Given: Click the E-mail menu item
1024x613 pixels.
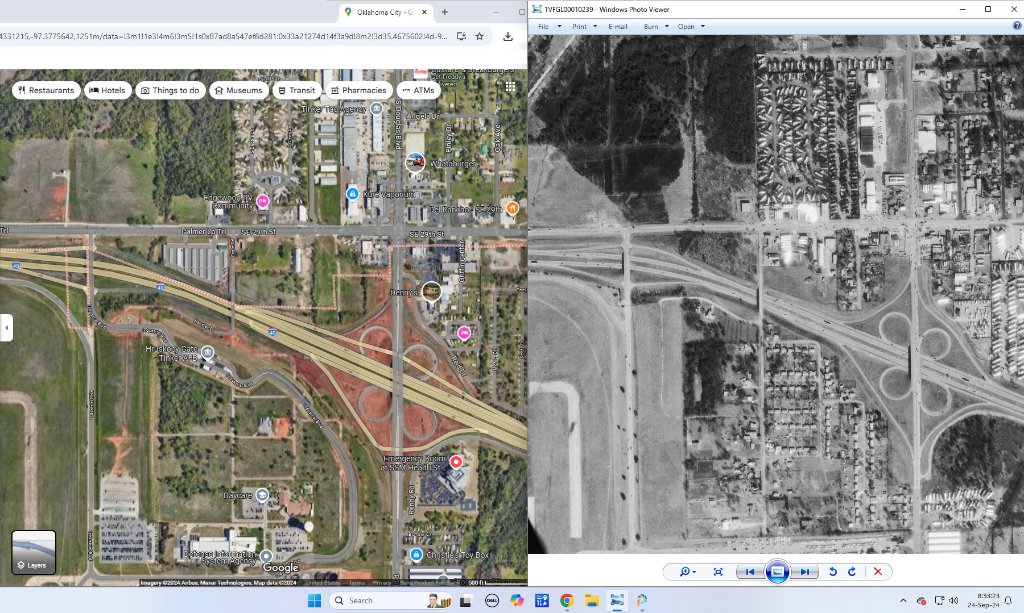Looking at the screenshot, I should point(618,26).
